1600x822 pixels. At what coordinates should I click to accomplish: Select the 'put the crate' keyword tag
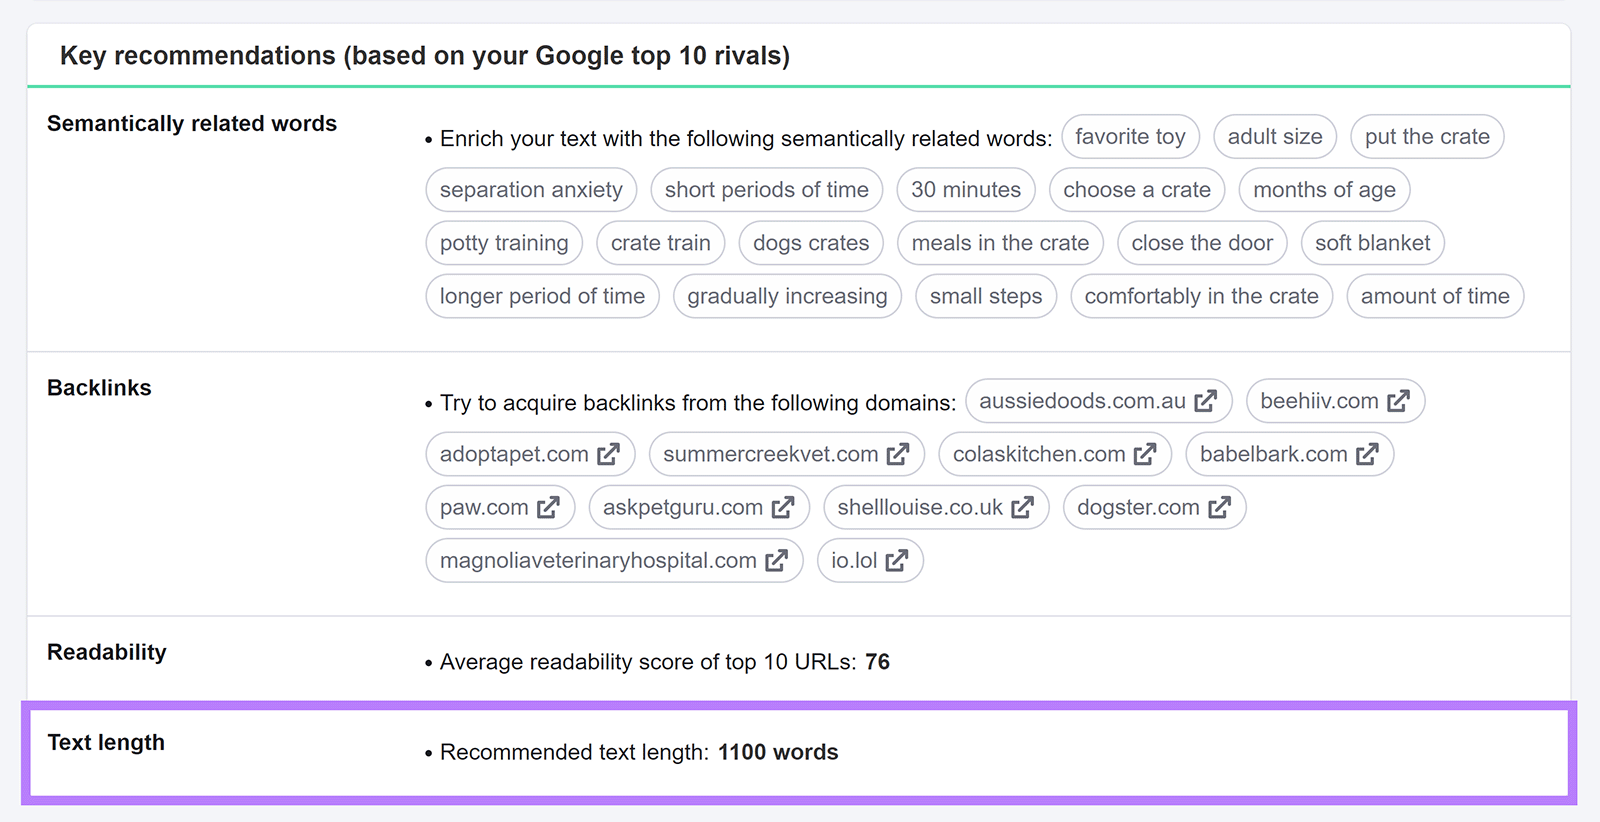click(1427, 137)
